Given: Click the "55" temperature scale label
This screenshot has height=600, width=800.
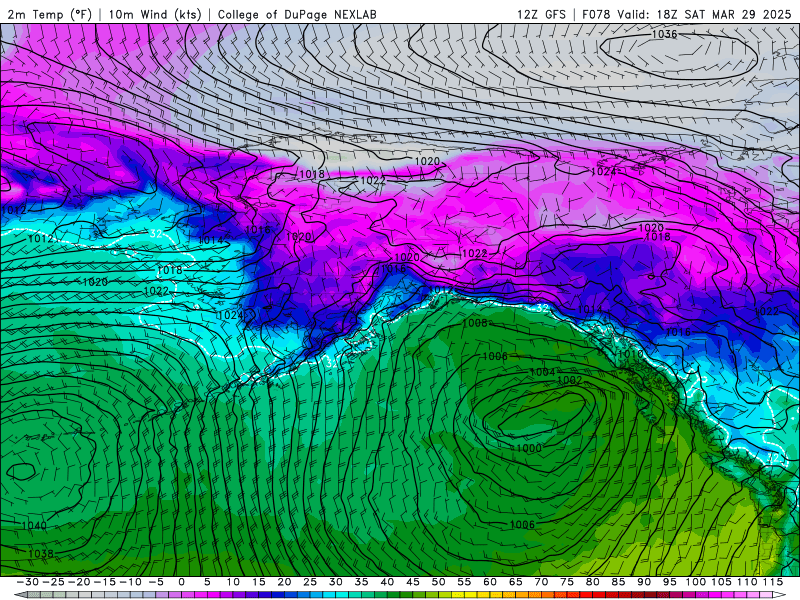Looking at the screenshot, I should 464,582.
